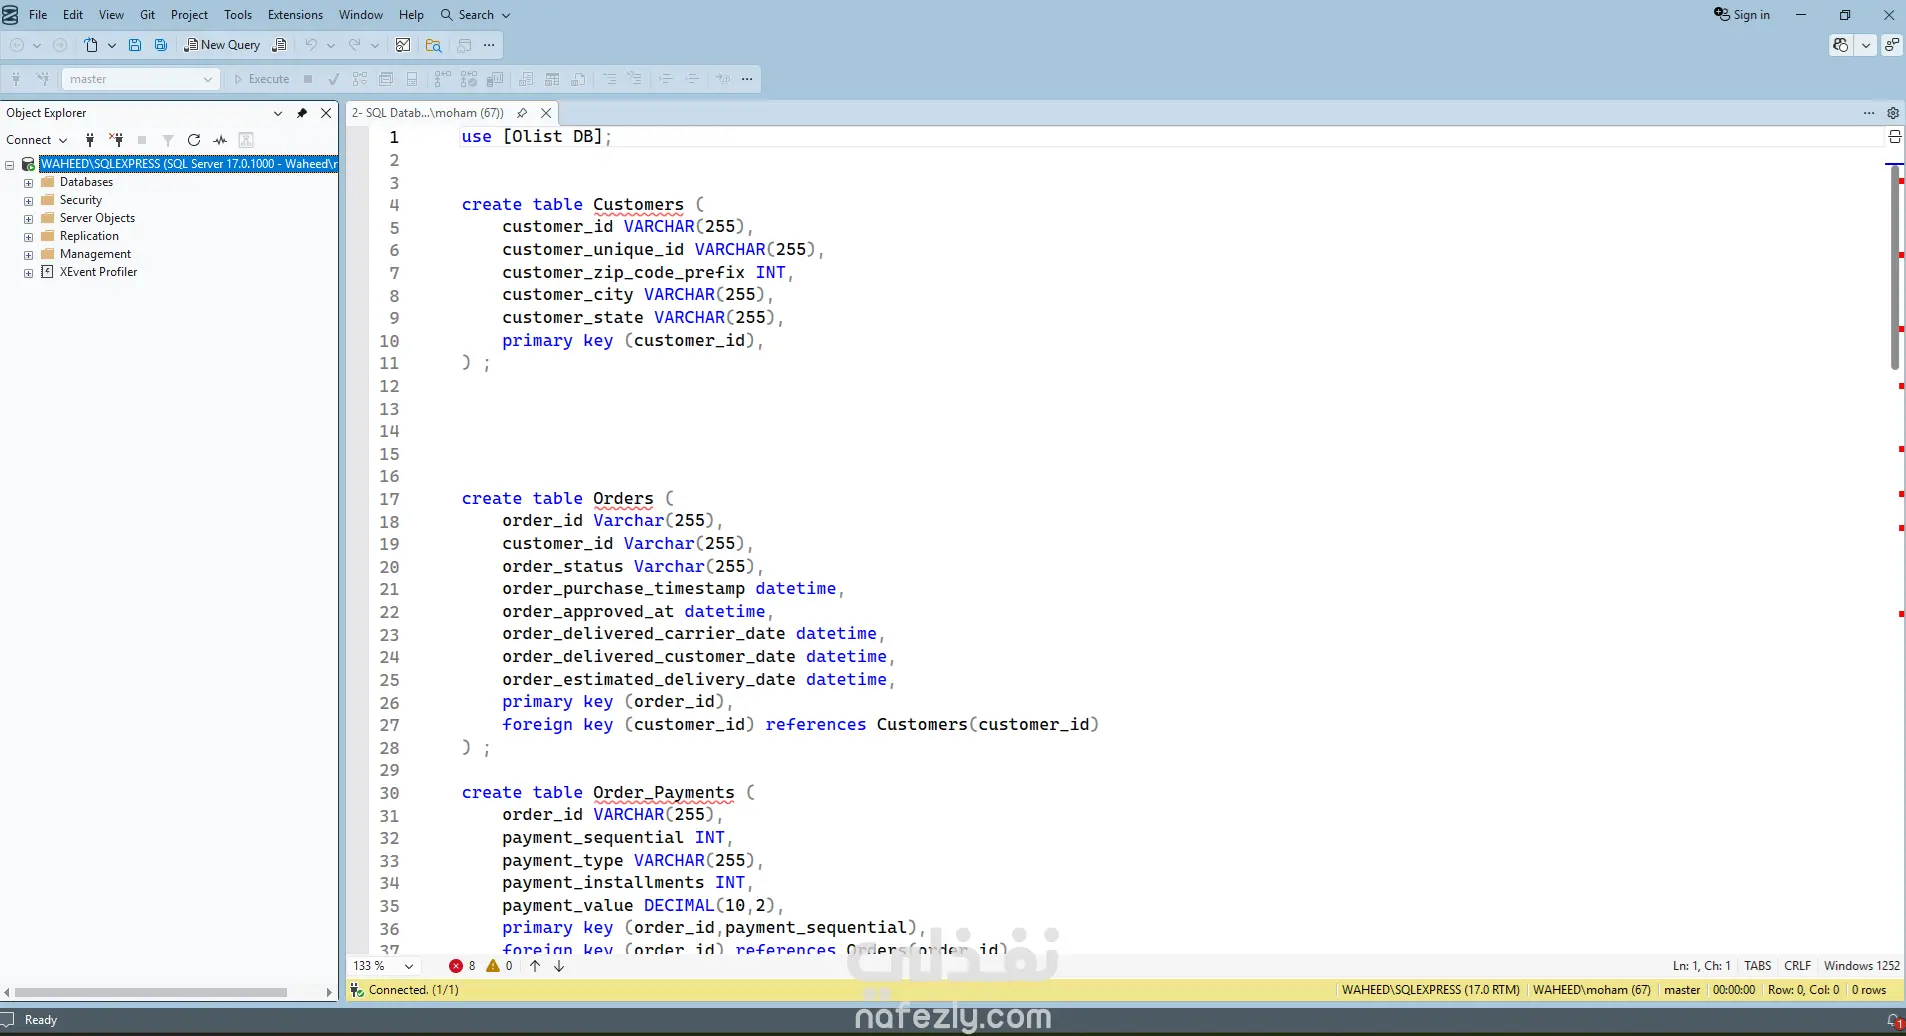Open the Extensions menu

[295, 15]
